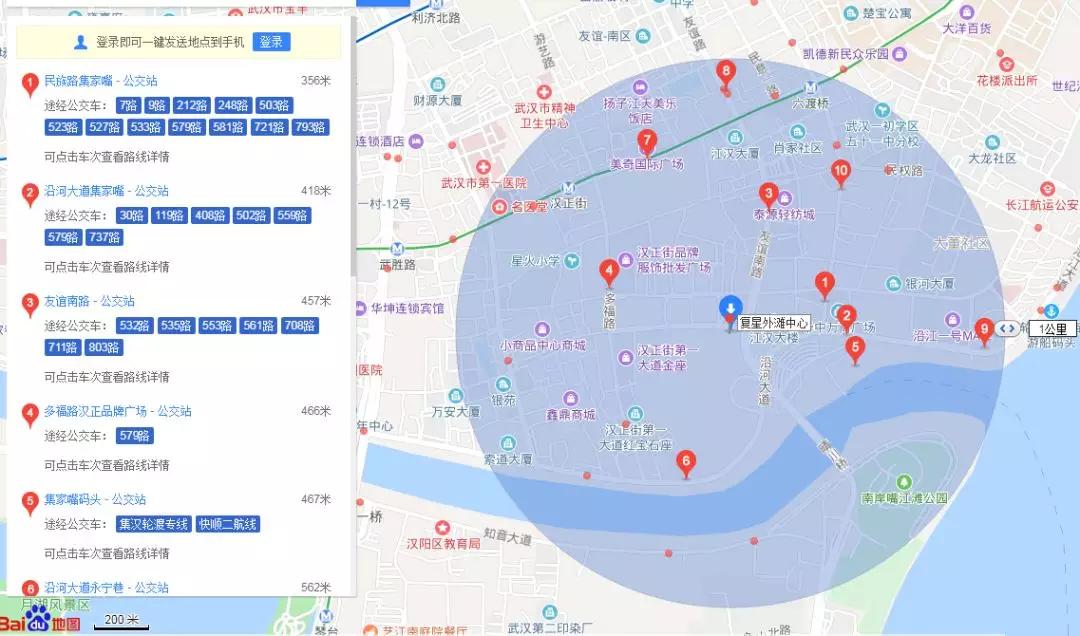Click list marker 2 beside 沿河大道集家嘴

tap(30, 194)
